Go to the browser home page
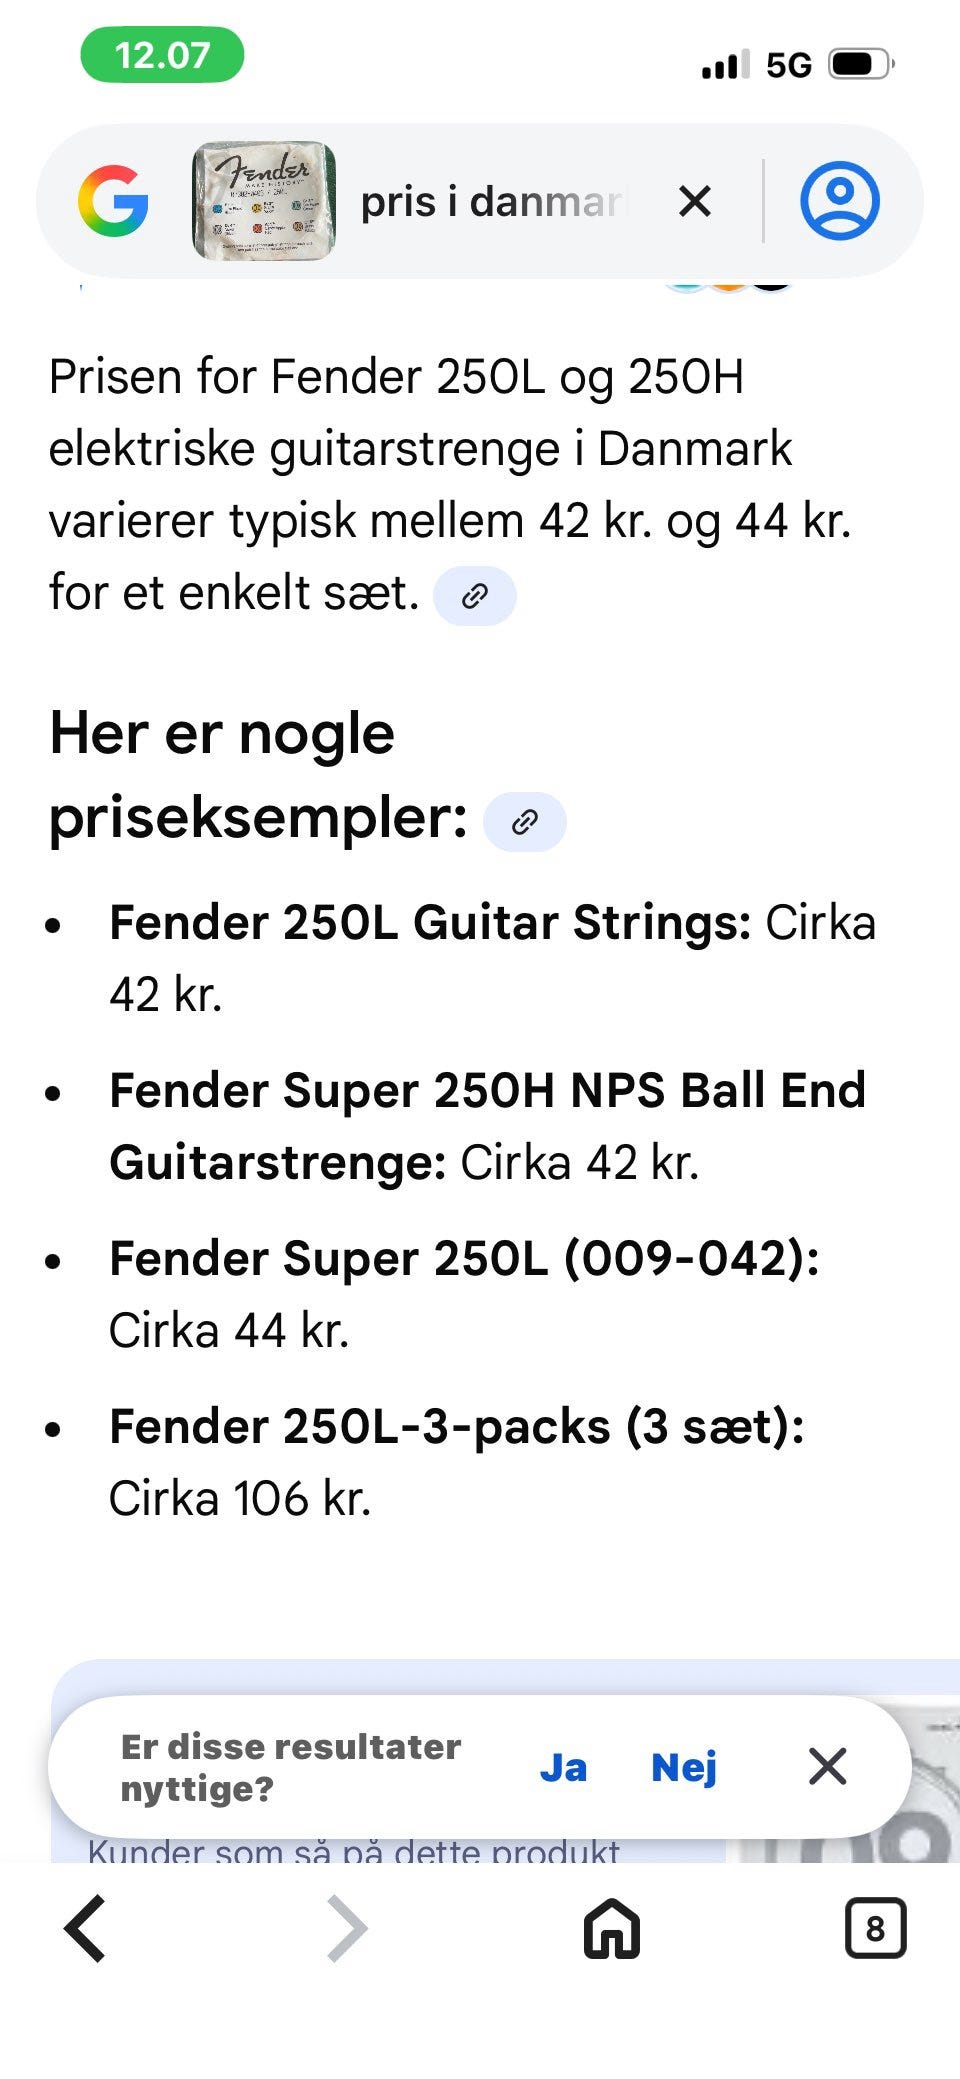This screenshot has width=960, height=2079. pos(611,1928)
